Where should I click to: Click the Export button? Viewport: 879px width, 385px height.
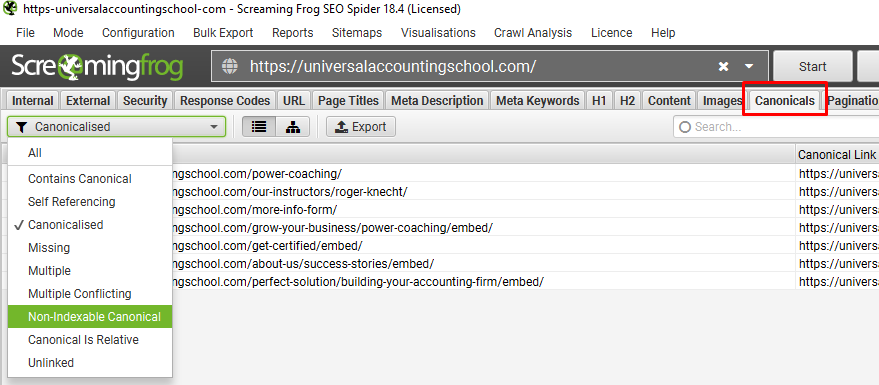point(361,127)
